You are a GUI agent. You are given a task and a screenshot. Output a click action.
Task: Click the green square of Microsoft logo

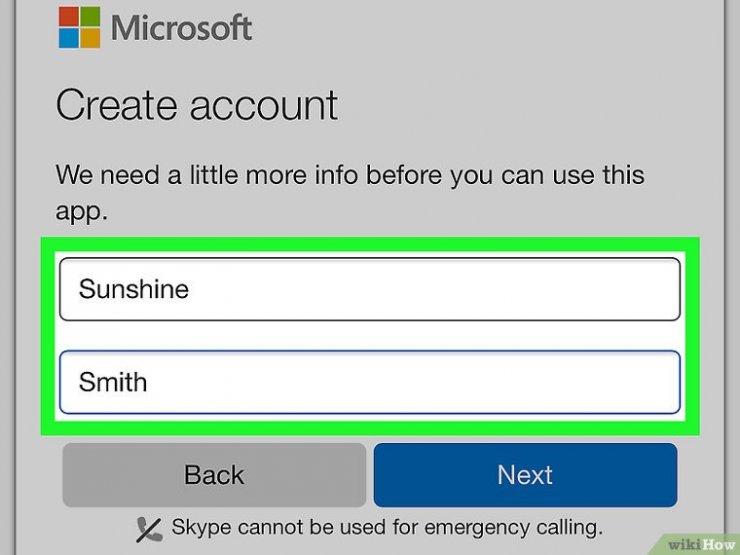coord(90,17)
